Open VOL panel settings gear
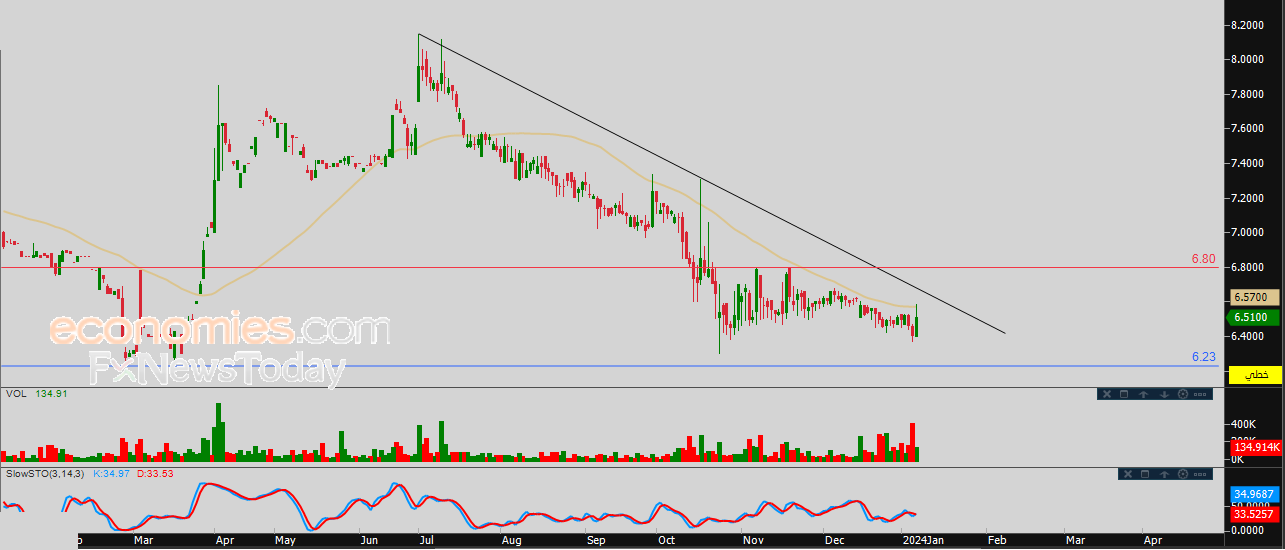This screenshot has height=550, width=1285. tap(1183, 394)
